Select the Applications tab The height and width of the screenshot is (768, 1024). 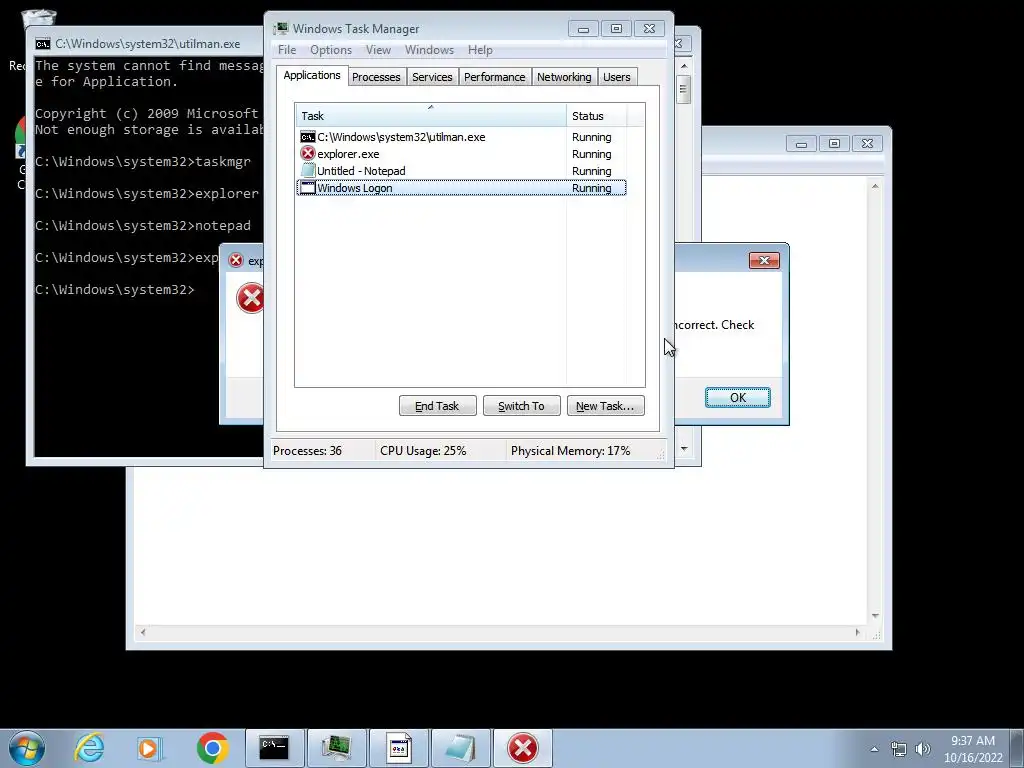[312, 75]
